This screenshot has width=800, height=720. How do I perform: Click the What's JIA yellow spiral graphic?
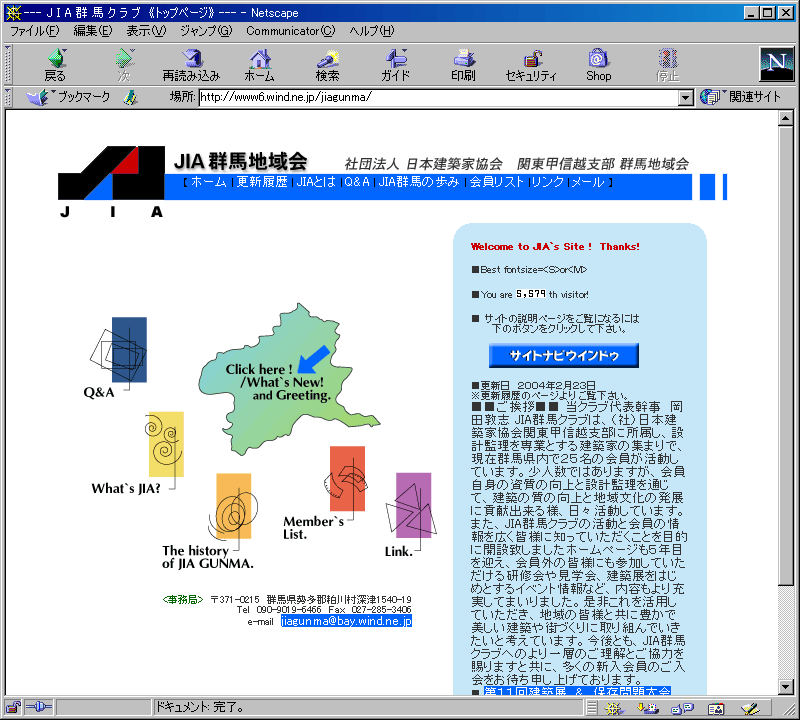165,444
